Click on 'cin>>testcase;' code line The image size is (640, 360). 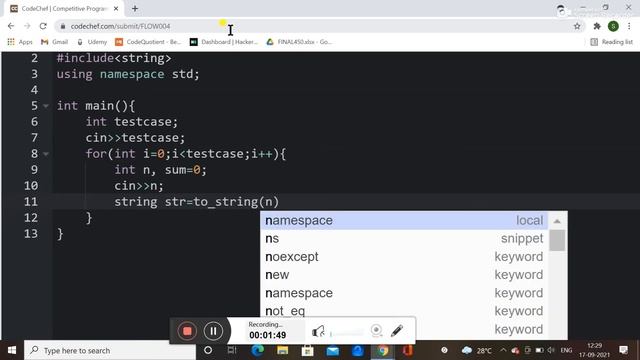click(x=135, y=138)
